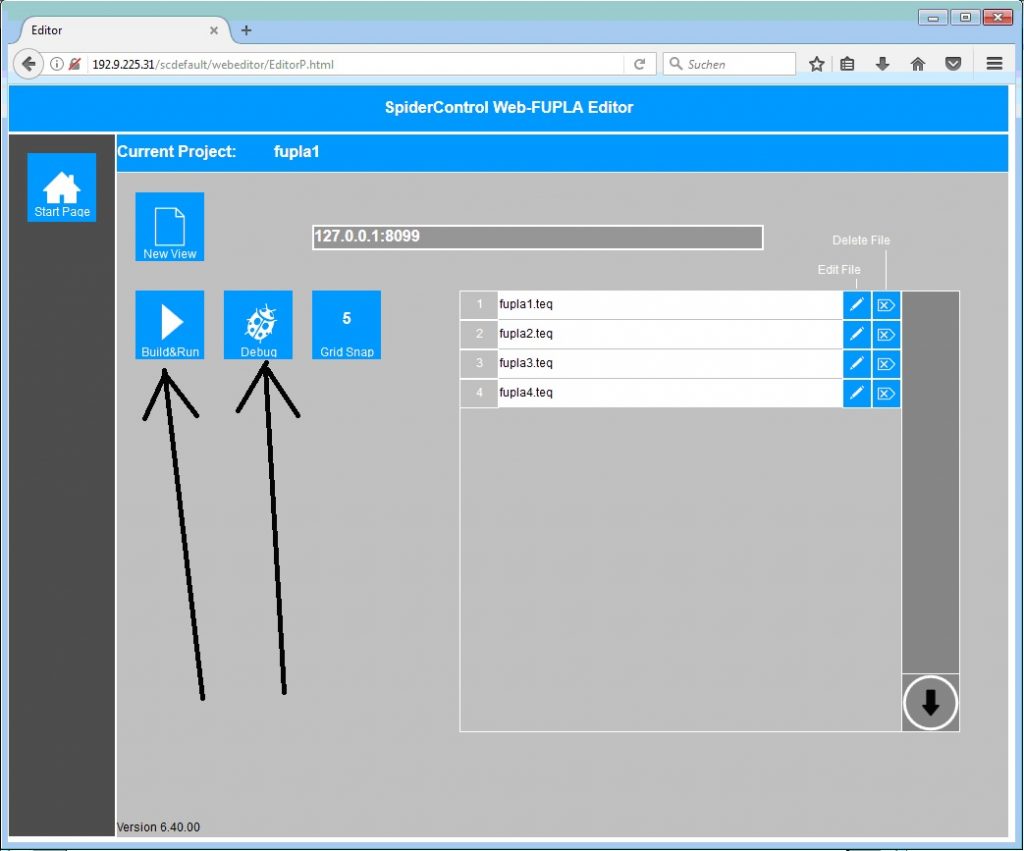Click the 127.0.0.1:8099 address field
The width and height of the screenshot is (1024, 851).
(537, 237)
